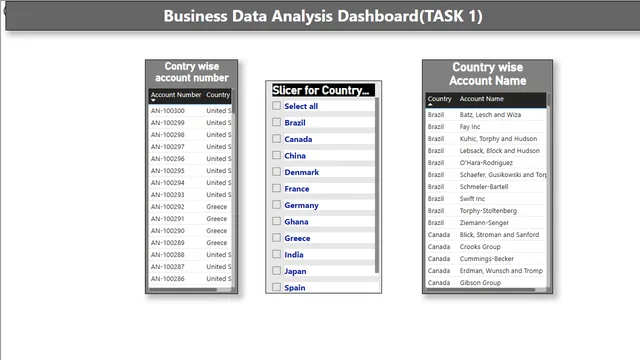Select Lebsack, Block and Hudson
Viewport: 640px width, 360px height.
tap(500, 151)
